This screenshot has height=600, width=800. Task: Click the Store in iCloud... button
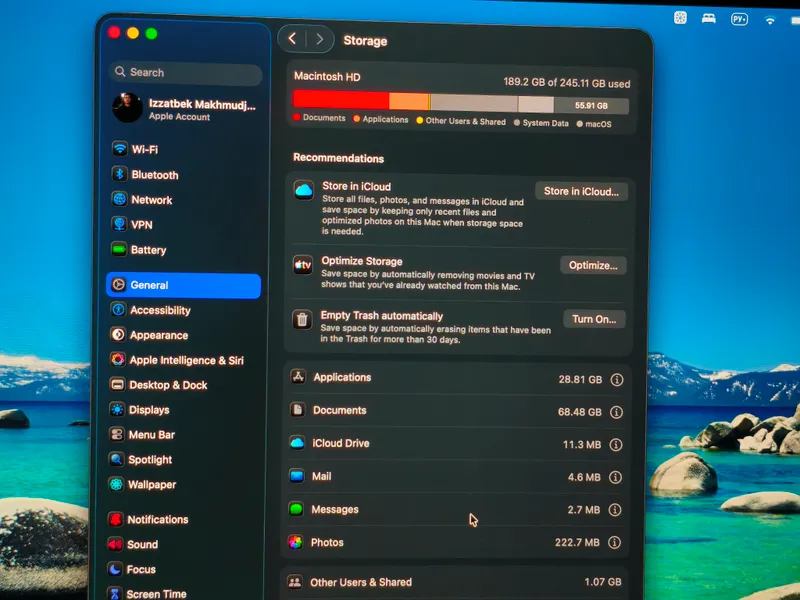pyautogui.click(x=581, y=191)
